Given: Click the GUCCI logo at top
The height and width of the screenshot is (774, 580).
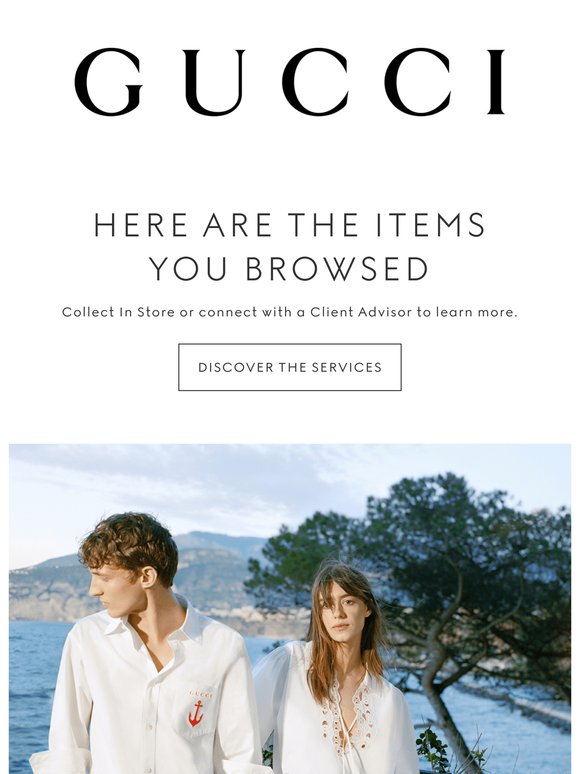Looking at the screenshot, I should point(290,82).
